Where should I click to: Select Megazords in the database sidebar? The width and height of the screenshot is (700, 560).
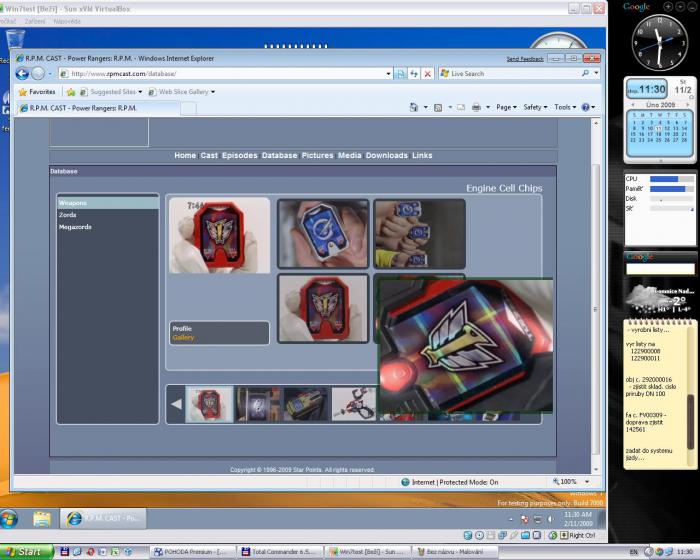[75, 227]
